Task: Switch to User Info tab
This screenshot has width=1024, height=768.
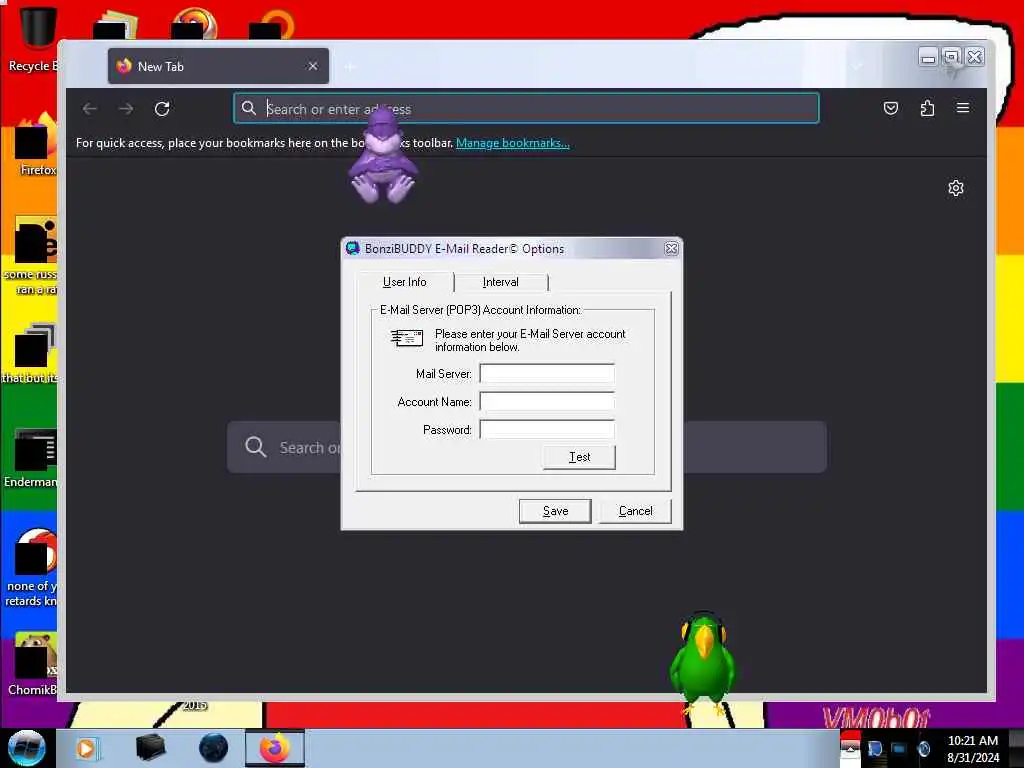Action: (404, 281)
